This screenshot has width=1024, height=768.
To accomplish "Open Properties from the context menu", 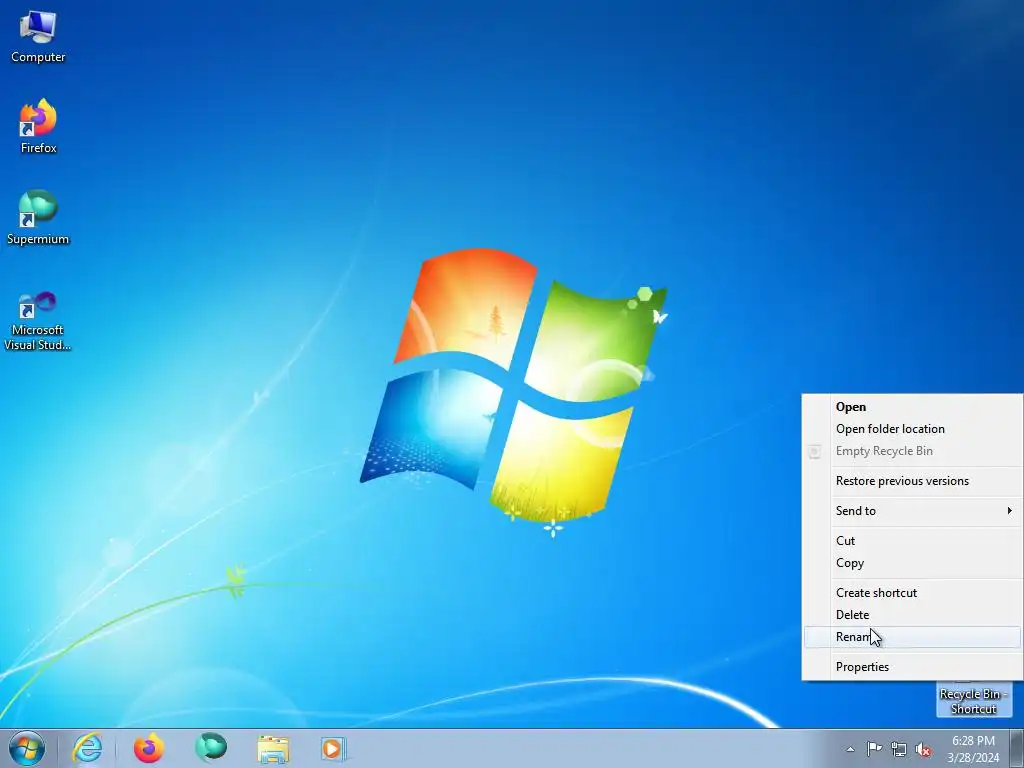I will coord(912,667).
